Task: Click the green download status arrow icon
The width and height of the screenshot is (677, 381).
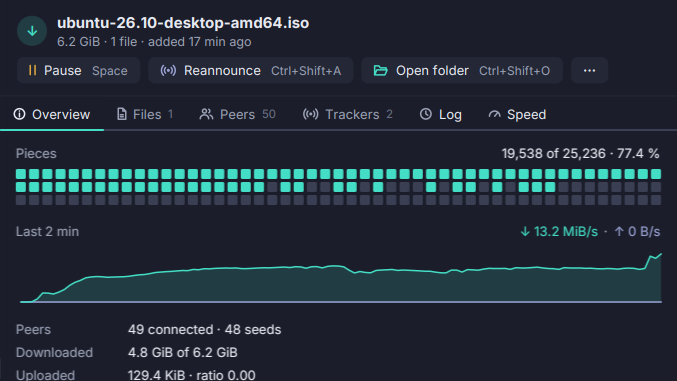Action: (32, 31)
